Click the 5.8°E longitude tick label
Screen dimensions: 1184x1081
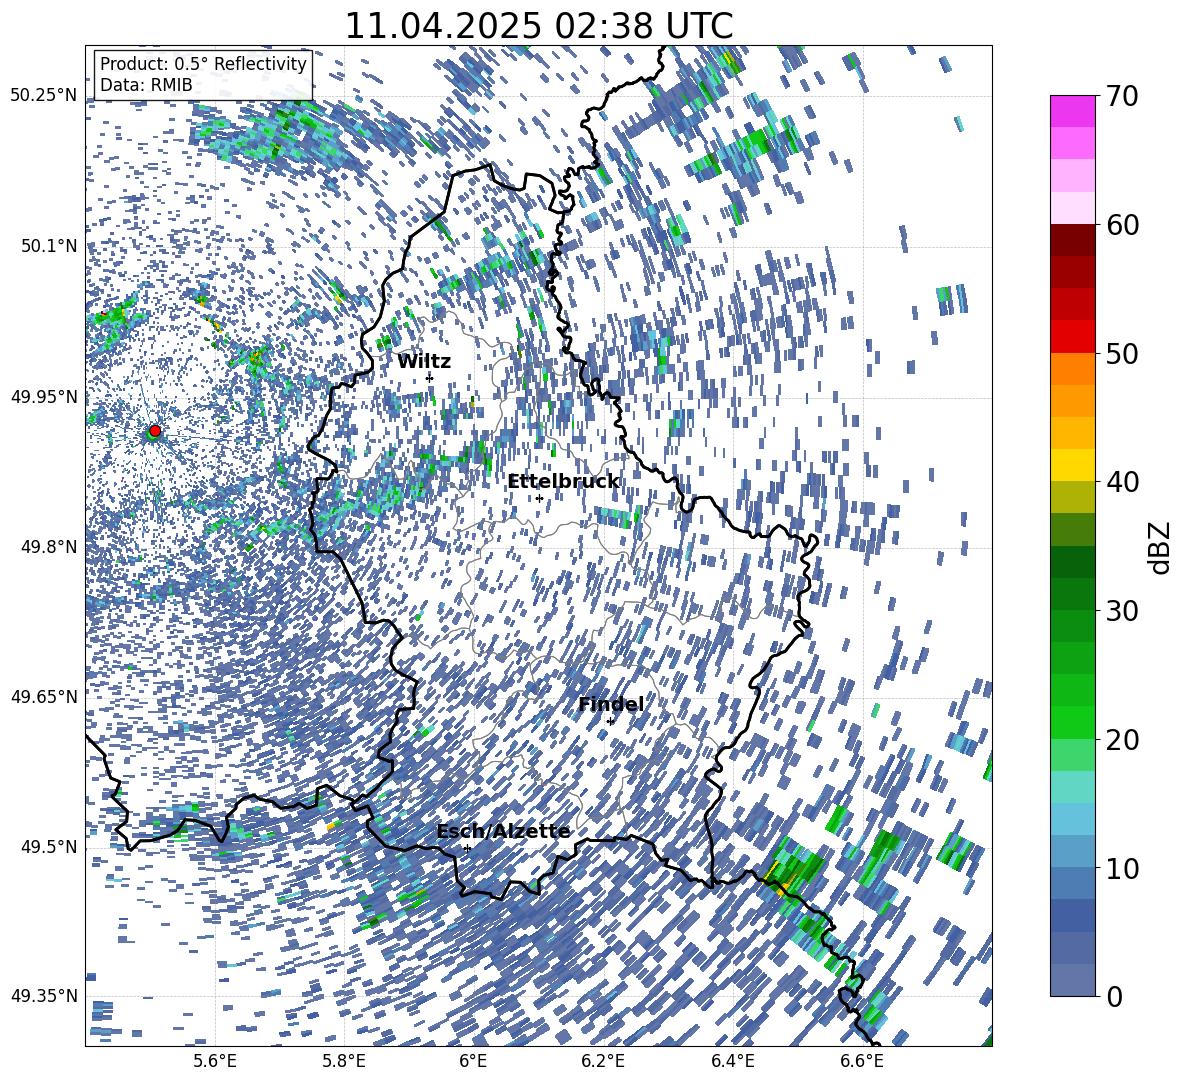(x=344, y=1061)
